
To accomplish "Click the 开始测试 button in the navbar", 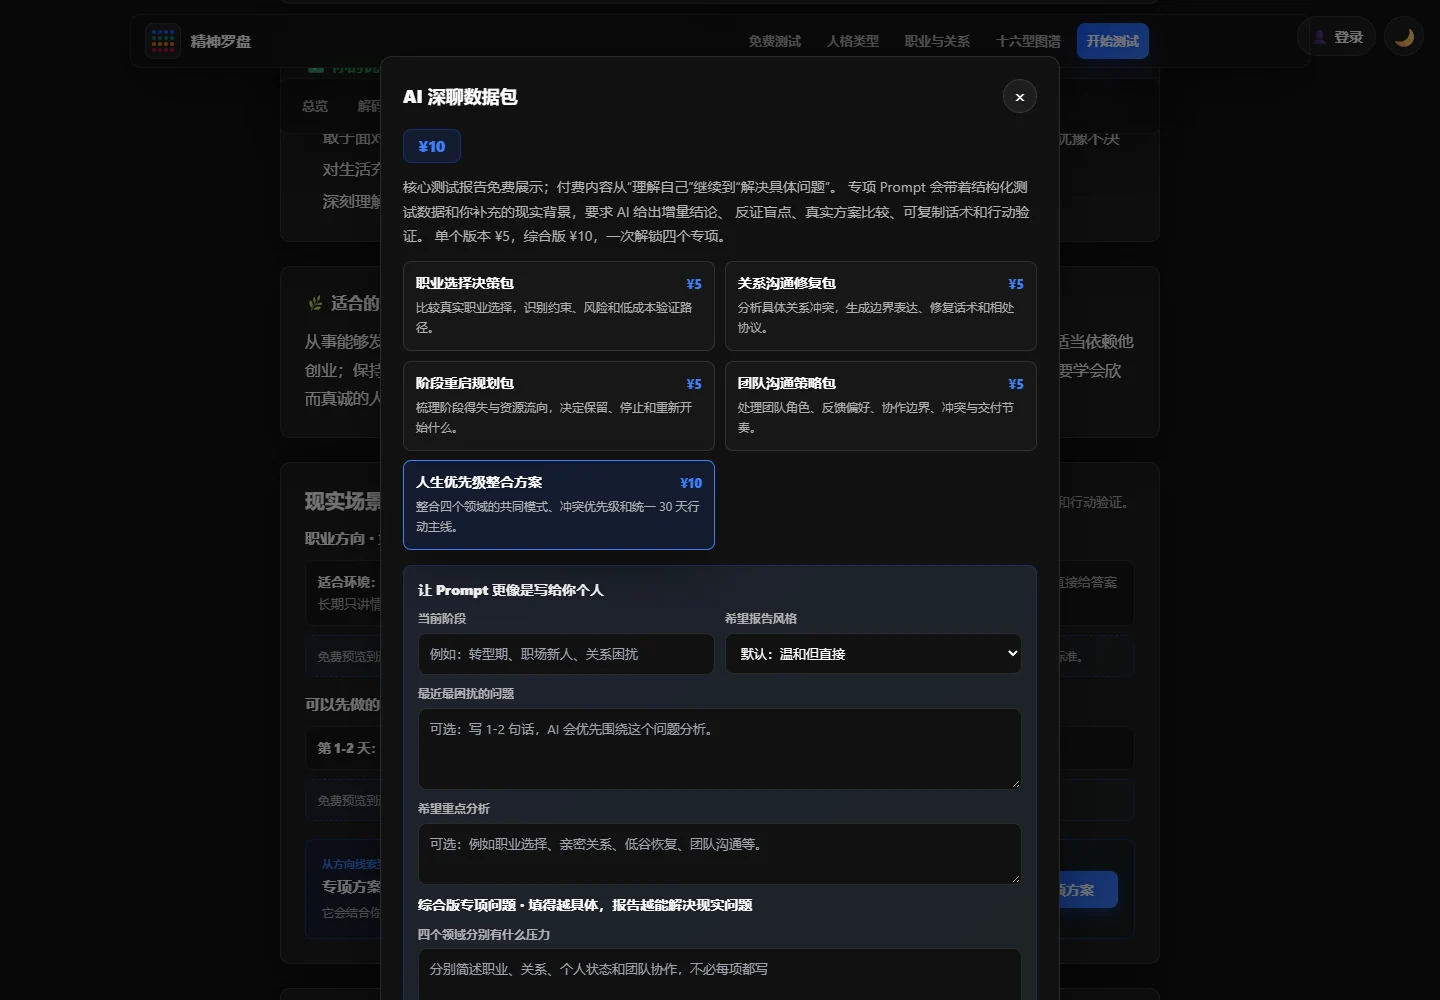I will (1113, 41).
